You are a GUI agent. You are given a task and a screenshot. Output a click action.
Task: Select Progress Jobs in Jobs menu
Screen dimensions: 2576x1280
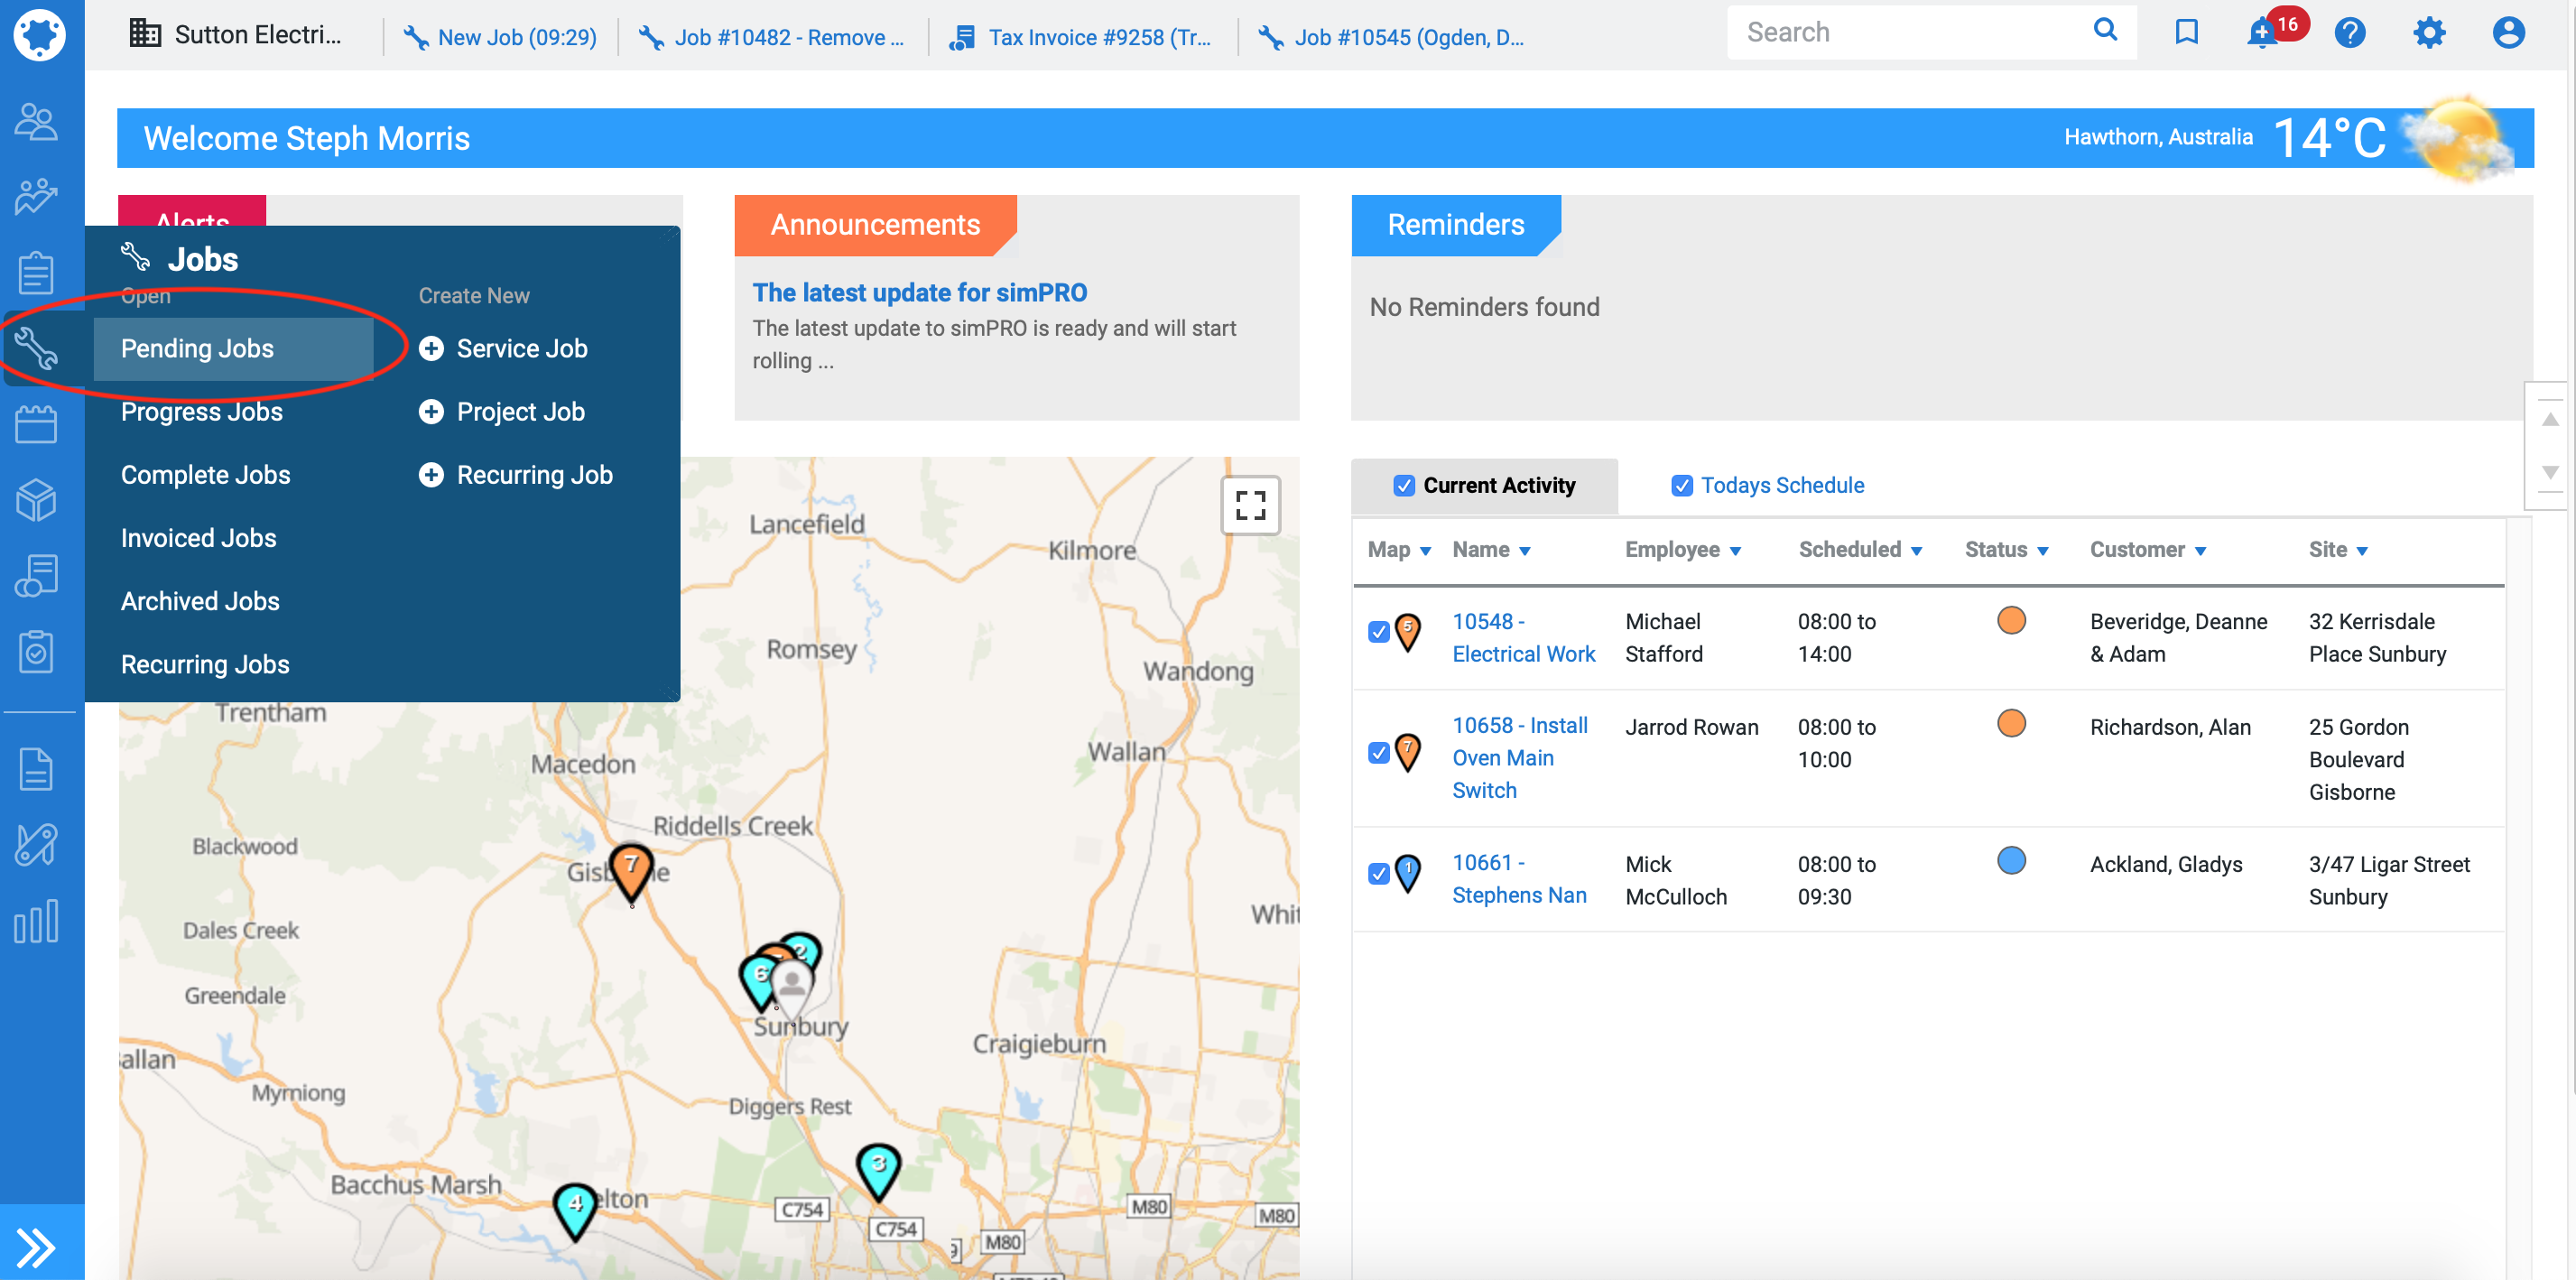(x=202, y=412)
